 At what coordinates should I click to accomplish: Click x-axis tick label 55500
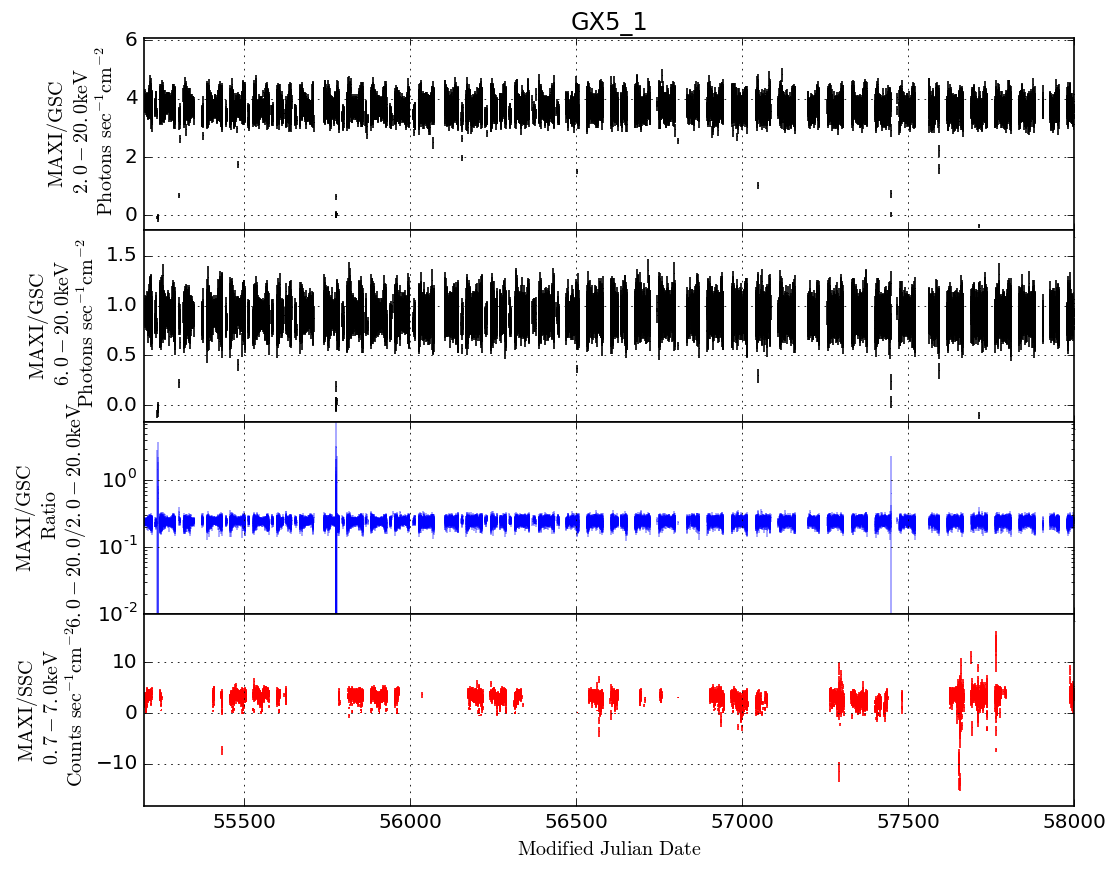244,822
